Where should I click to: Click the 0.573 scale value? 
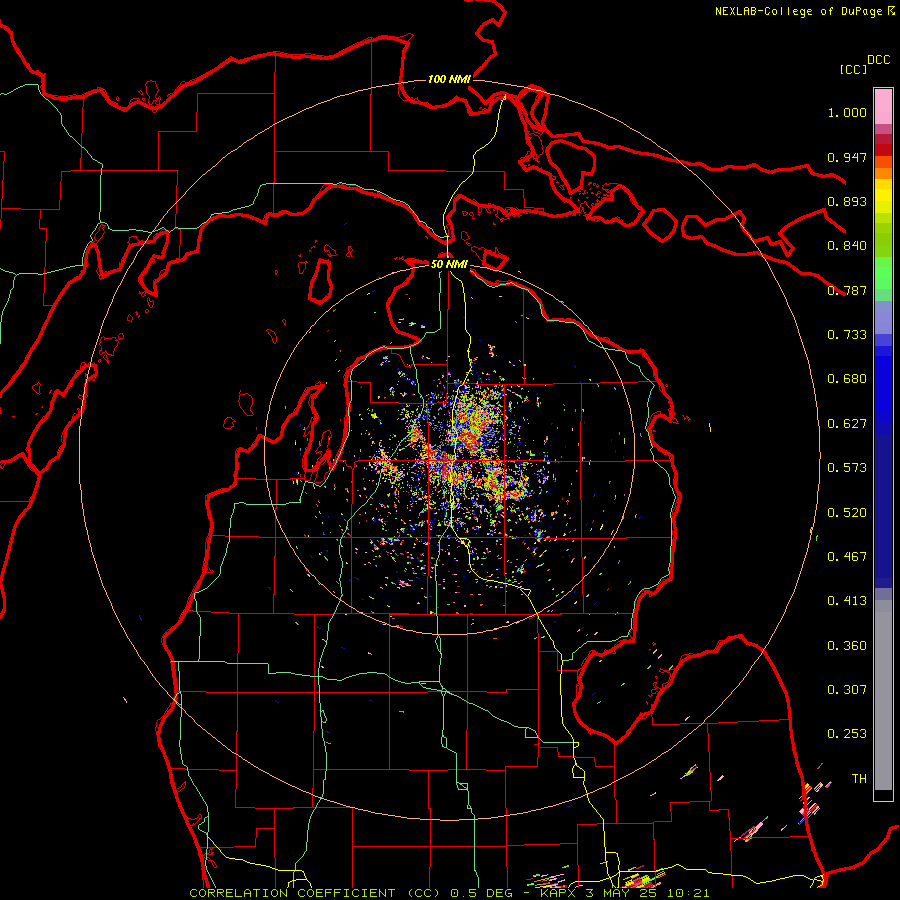[x=847, y=468]
